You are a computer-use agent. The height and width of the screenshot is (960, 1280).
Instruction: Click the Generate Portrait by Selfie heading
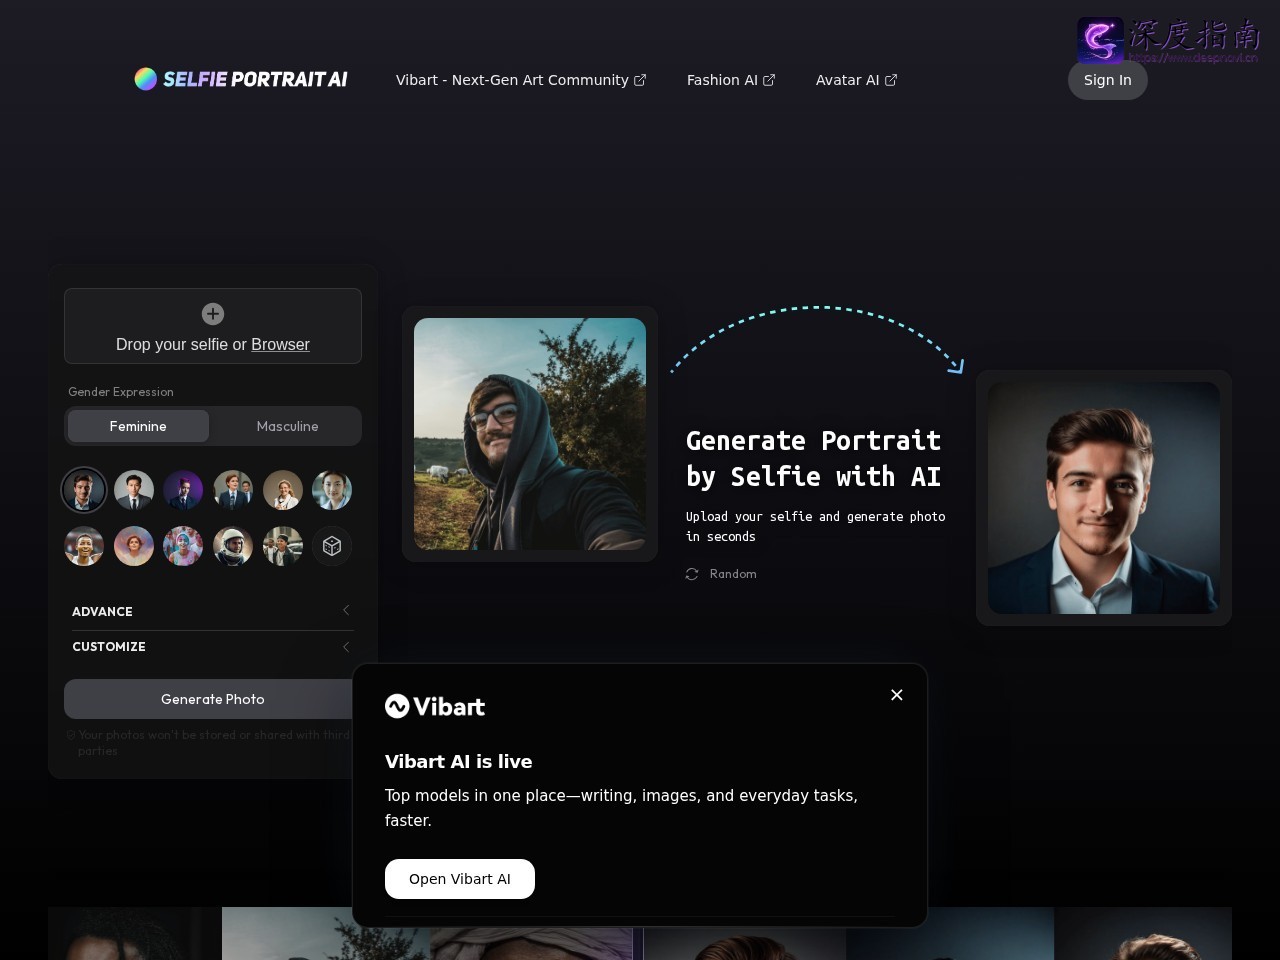tap(814, 459)
